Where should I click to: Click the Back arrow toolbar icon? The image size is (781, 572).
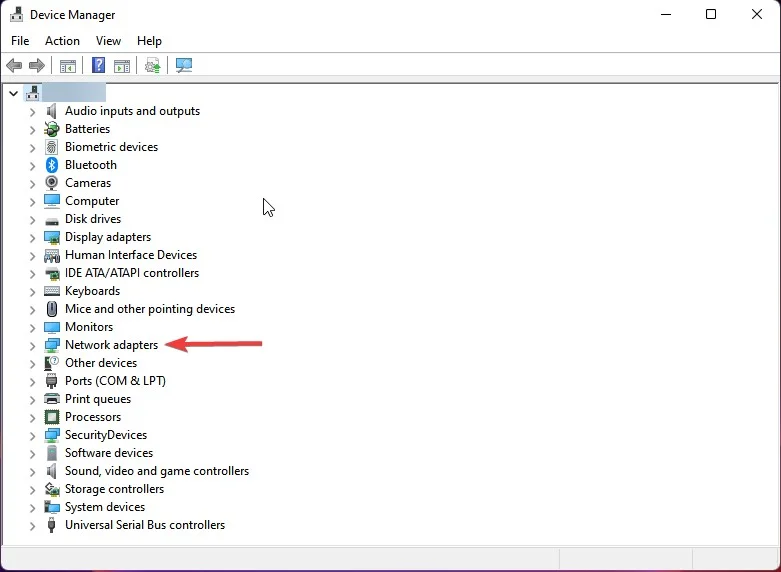(x=14, y=65)
